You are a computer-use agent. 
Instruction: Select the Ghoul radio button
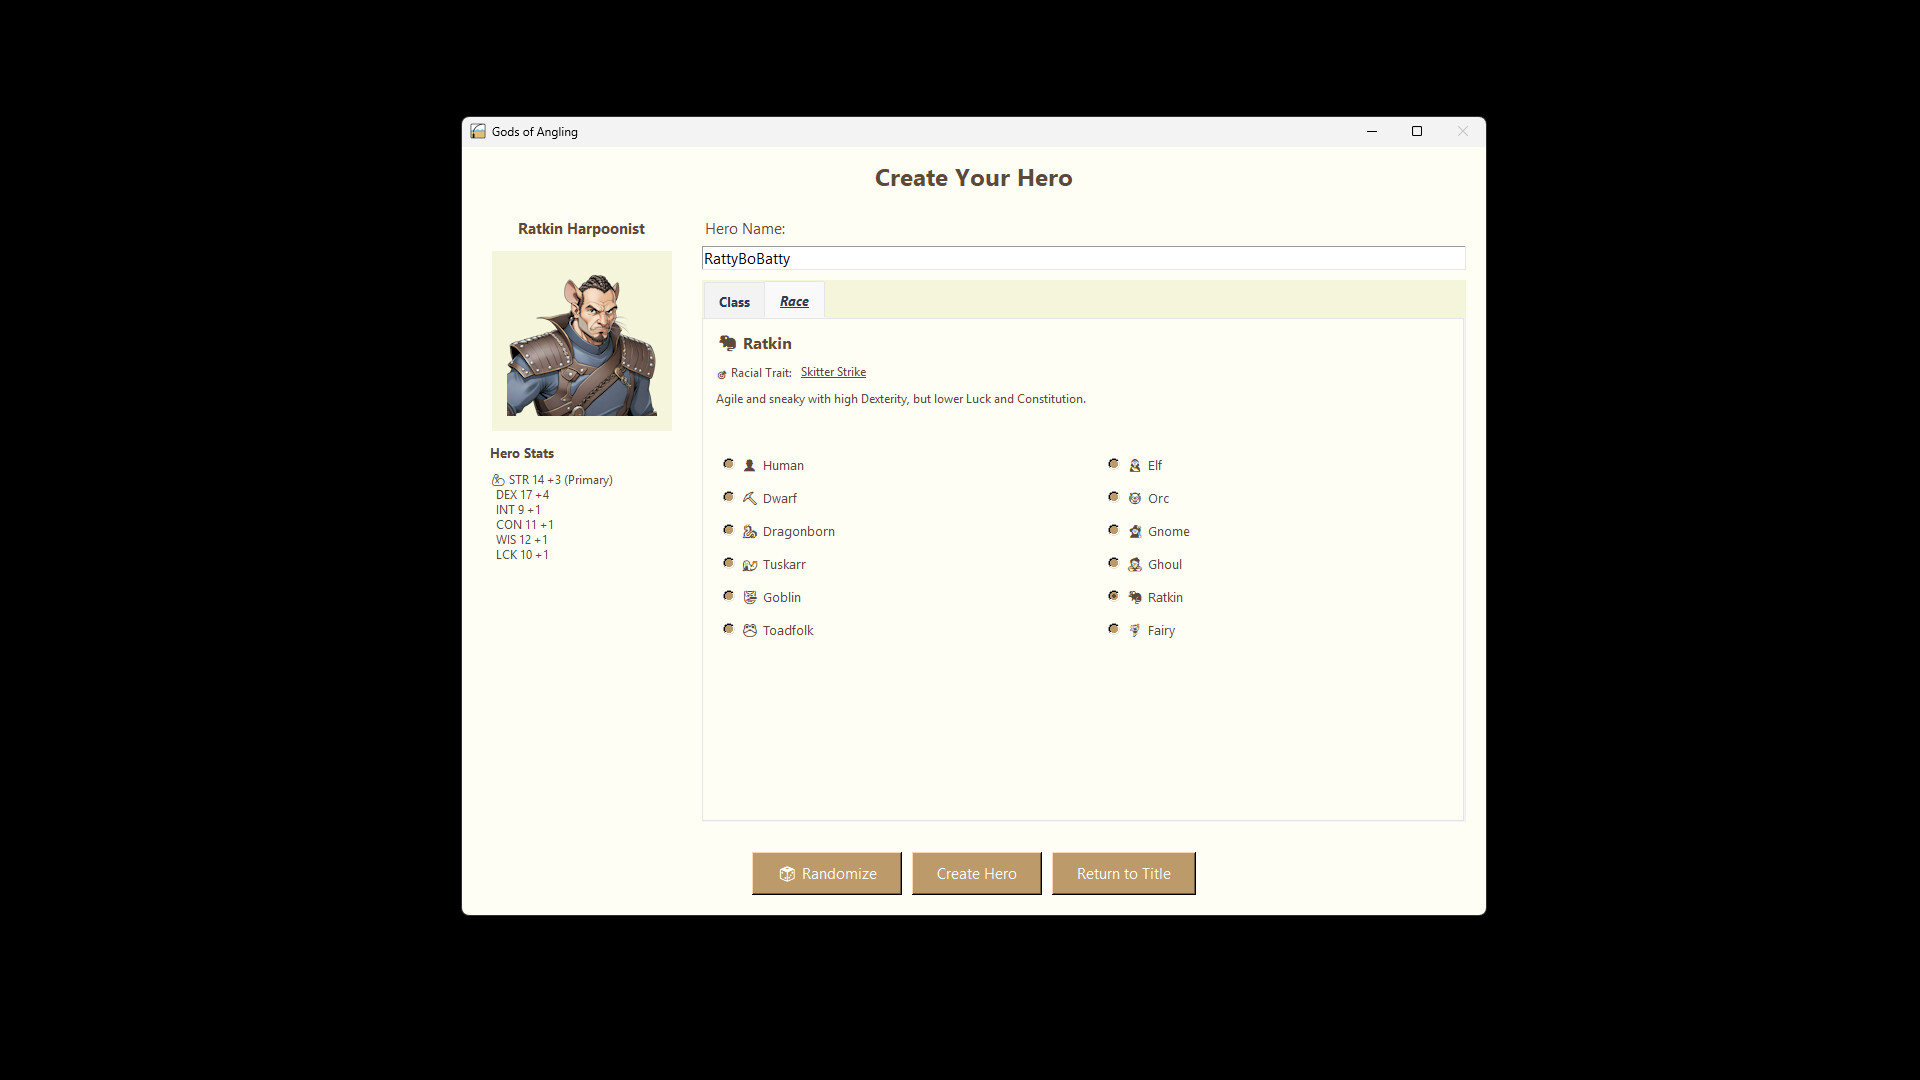point(1113,563)
